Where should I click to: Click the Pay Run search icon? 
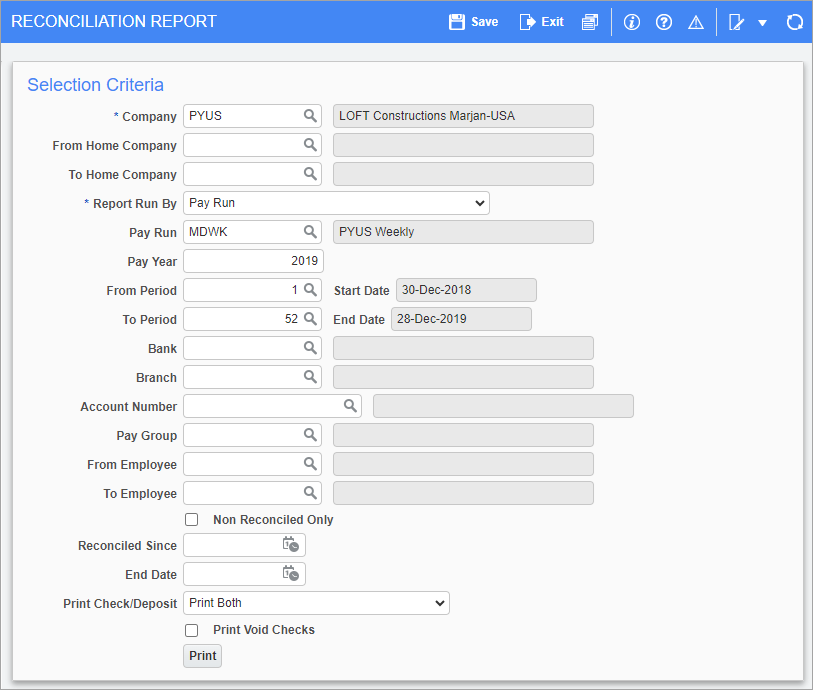click(310, 232)
